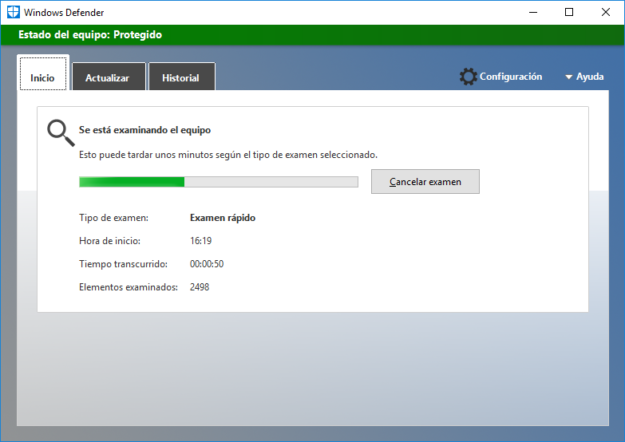Viewport: 625px width, 442px height.
Task: Open the Ayuda help menu label
Action: pos(590,77)
